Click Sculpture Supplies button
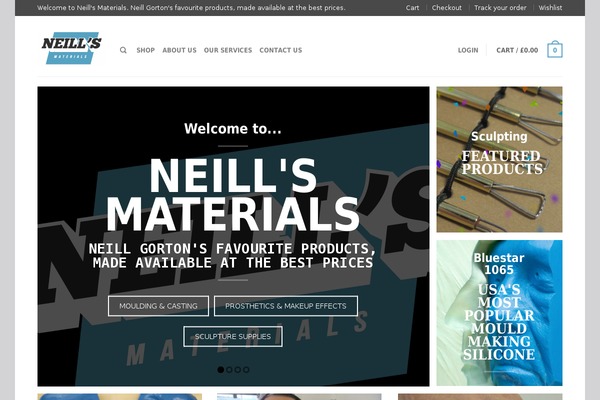The width and height of the screenshot is (600, 400). coord(233,336)
